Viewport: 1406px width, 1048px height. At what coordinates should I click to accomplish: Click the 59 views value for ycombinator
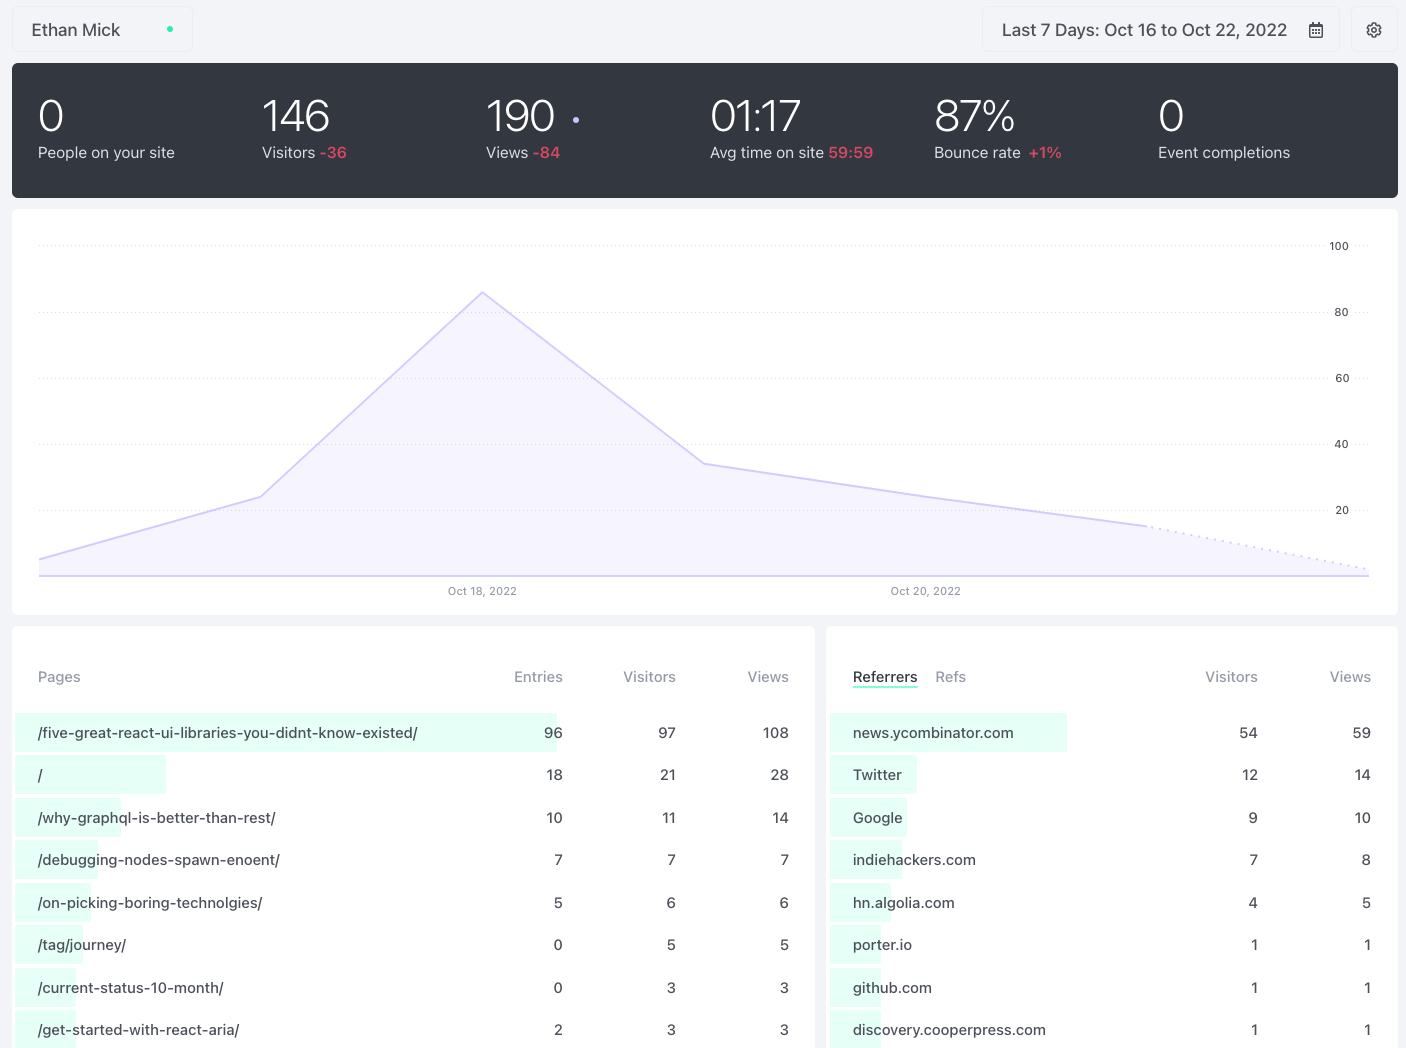1361,733
